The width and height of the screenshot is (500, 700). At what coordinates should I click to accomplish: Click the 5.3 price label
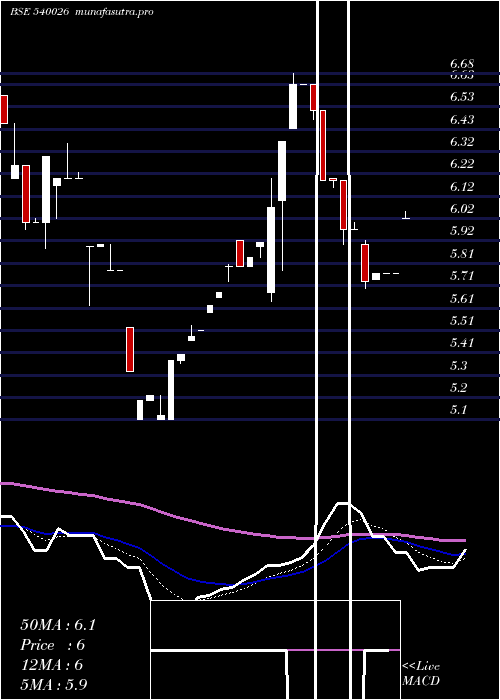tap(458, 366)
